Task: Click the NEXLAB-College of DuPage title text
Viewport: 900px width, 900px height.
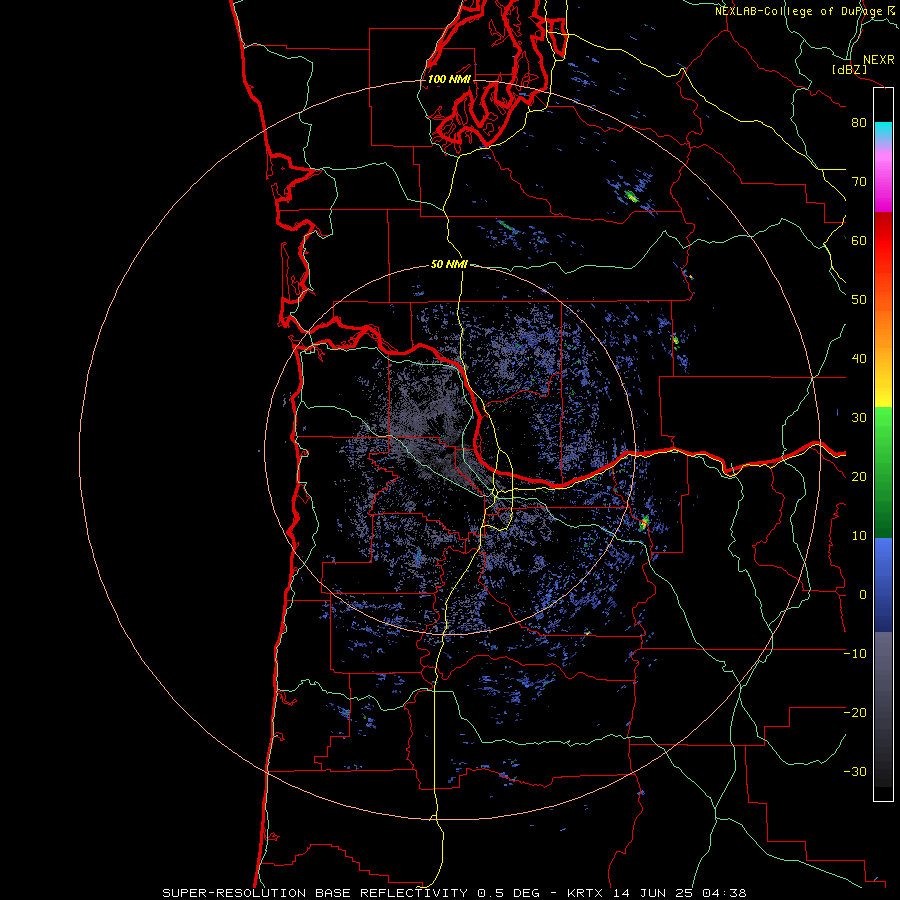Action: click(x=800, y=11)
